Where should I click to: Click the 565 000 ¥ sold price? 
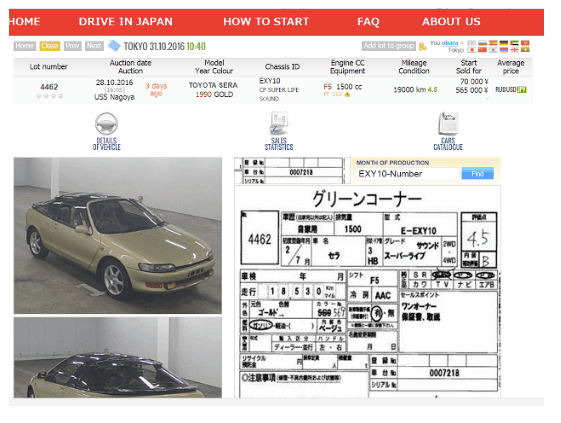(x=472, y=90)
